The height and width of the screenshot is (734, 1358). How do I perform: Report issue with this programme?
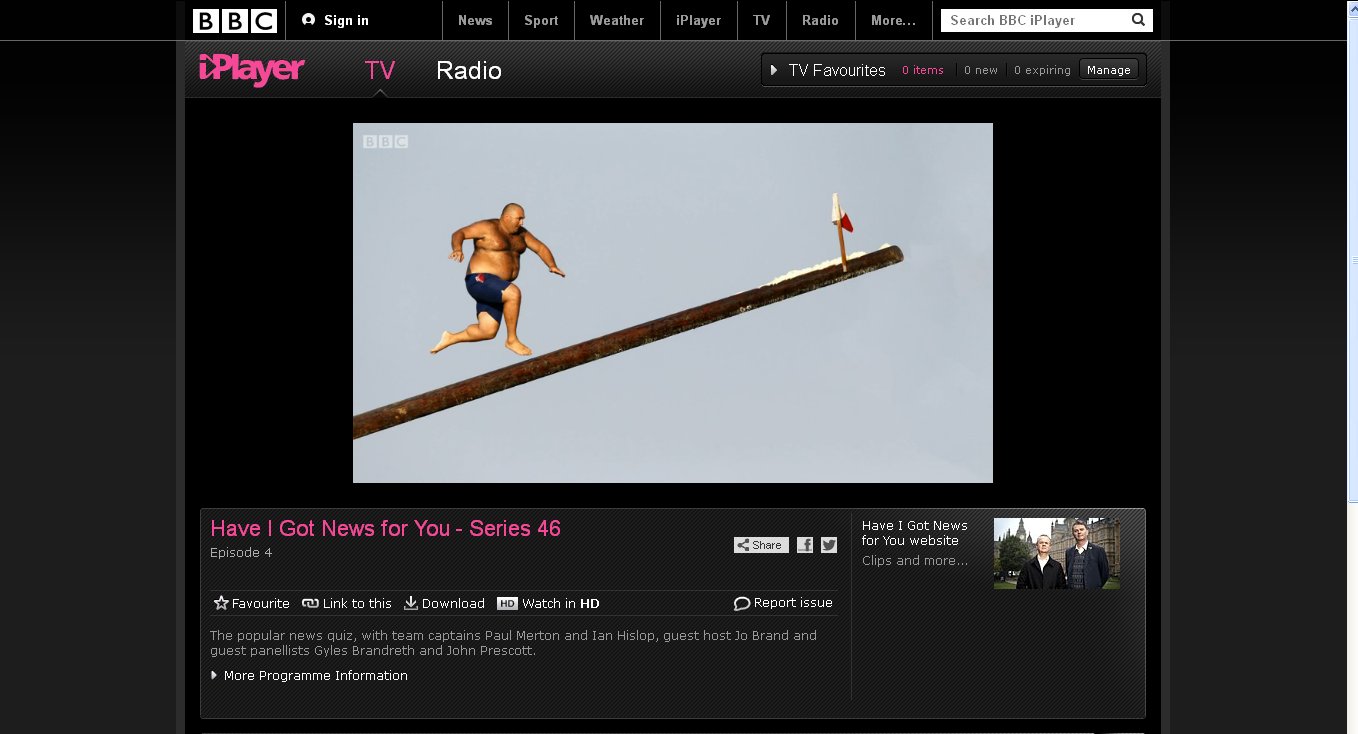783,603
